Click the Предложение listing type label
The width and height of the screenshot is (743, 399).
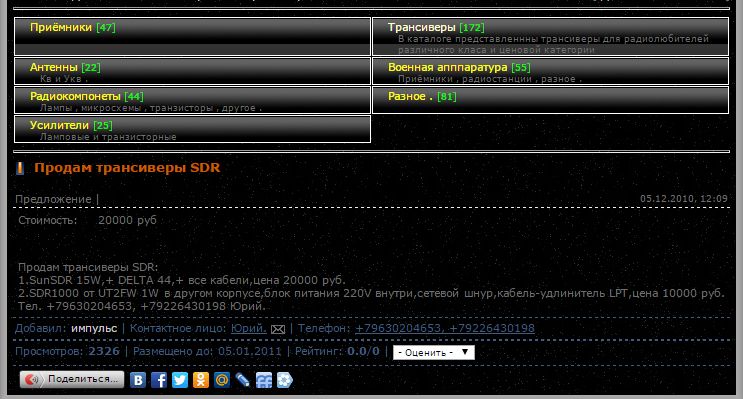[x=53, y=199]
